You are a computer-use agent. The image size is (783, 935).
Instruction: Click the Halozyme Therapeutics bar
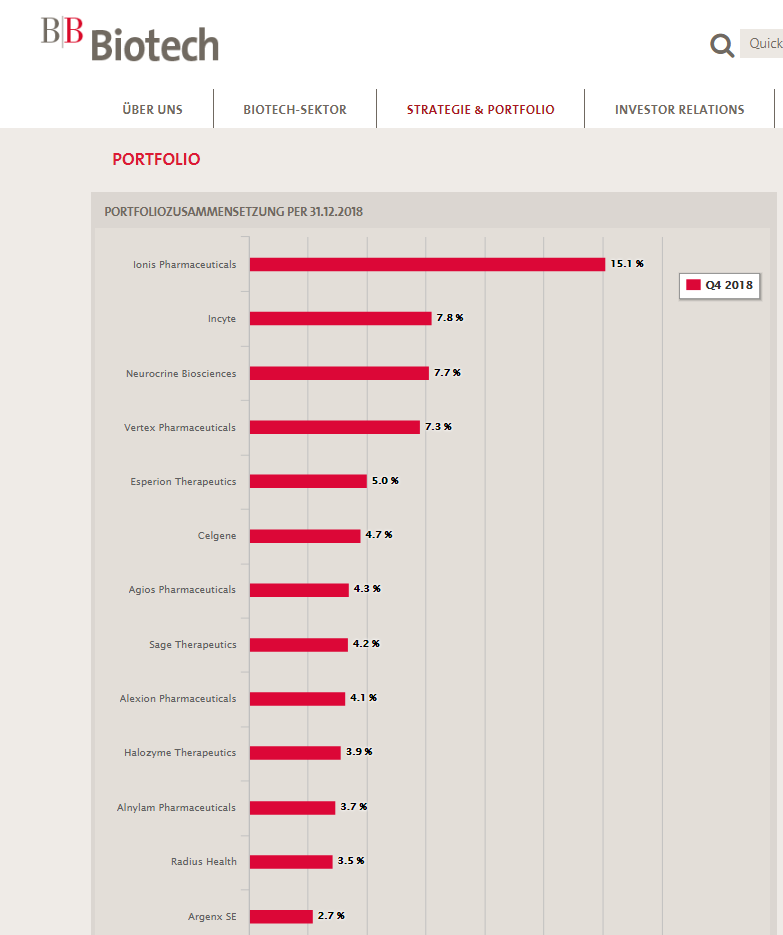click(x=295, y=753)
